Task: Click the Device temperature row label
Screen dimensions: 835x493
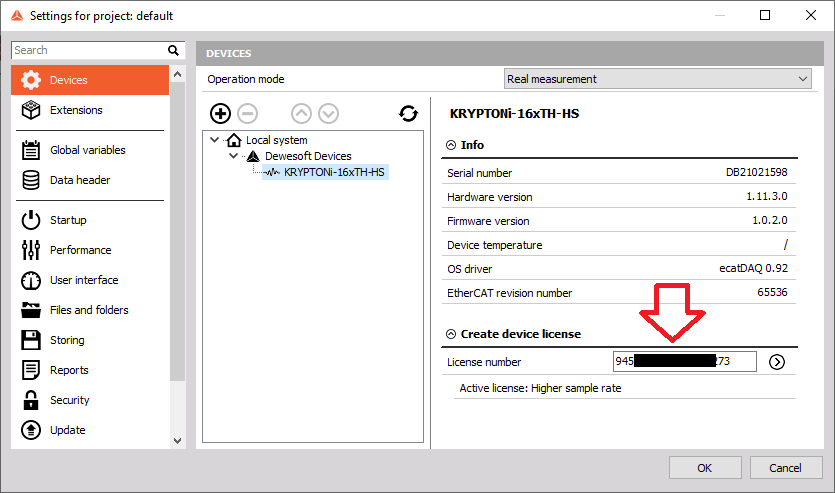Action: coord(495,245)
